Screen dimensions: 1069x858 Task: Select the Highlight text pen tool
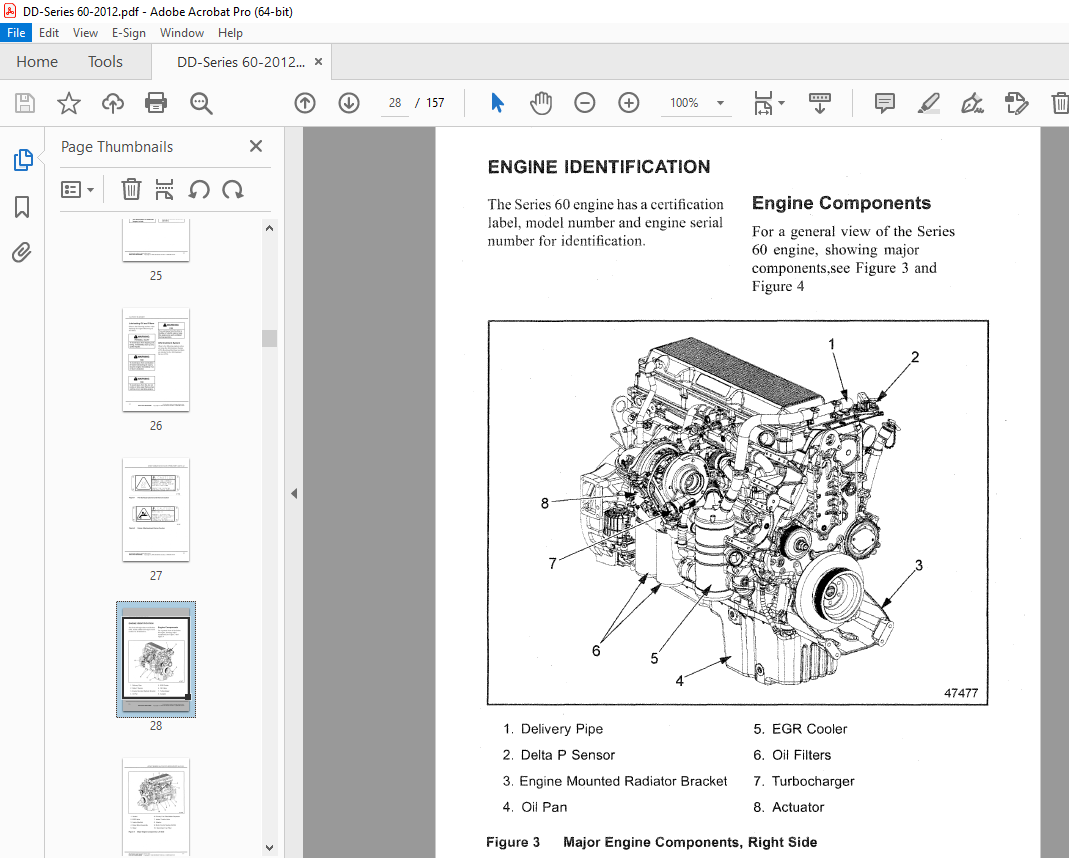click(929, 103)
